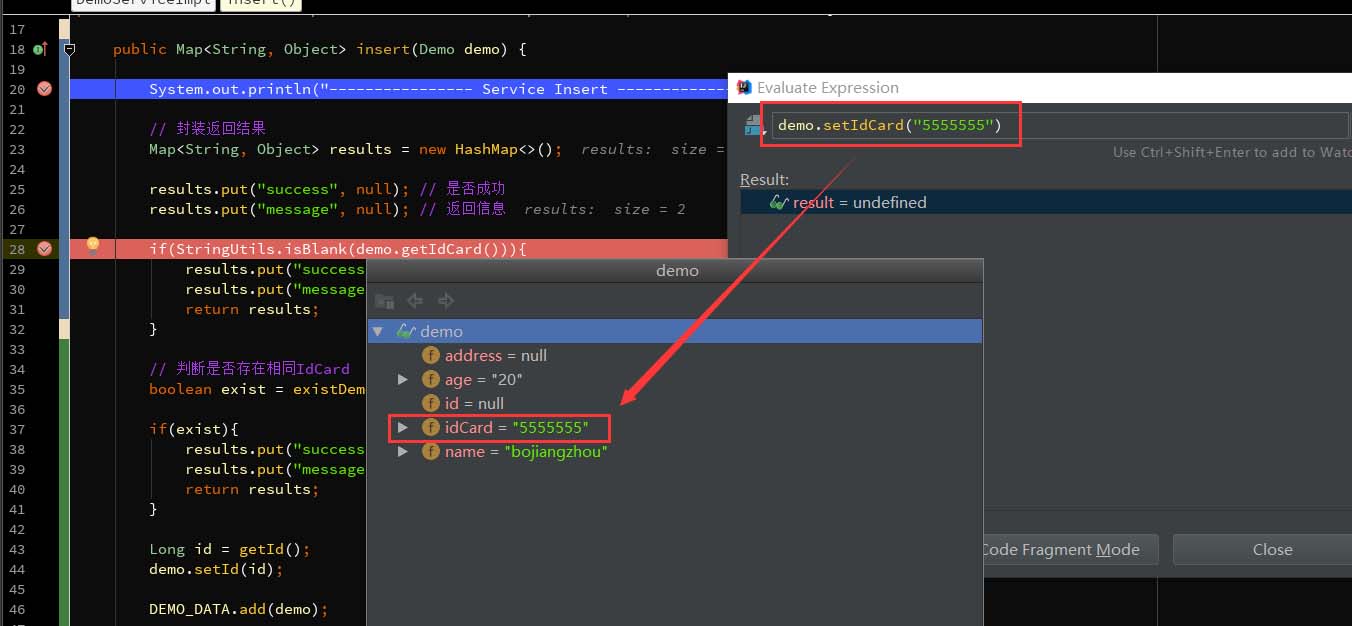Select the result = undefined row
1352x626 pixels.
[1046, 202]
